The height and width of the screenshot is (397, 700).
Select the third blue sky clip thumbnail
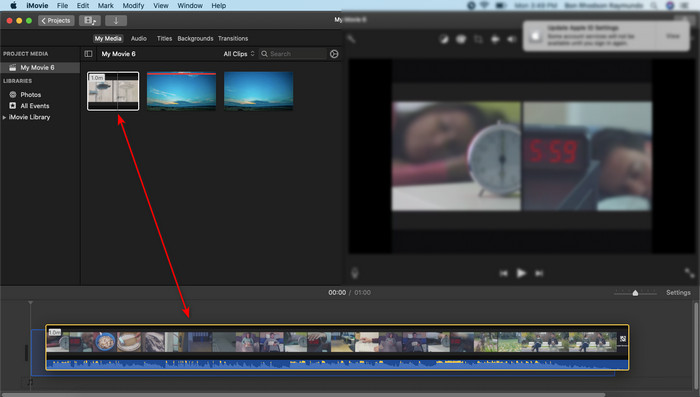[x=258, y=91]
